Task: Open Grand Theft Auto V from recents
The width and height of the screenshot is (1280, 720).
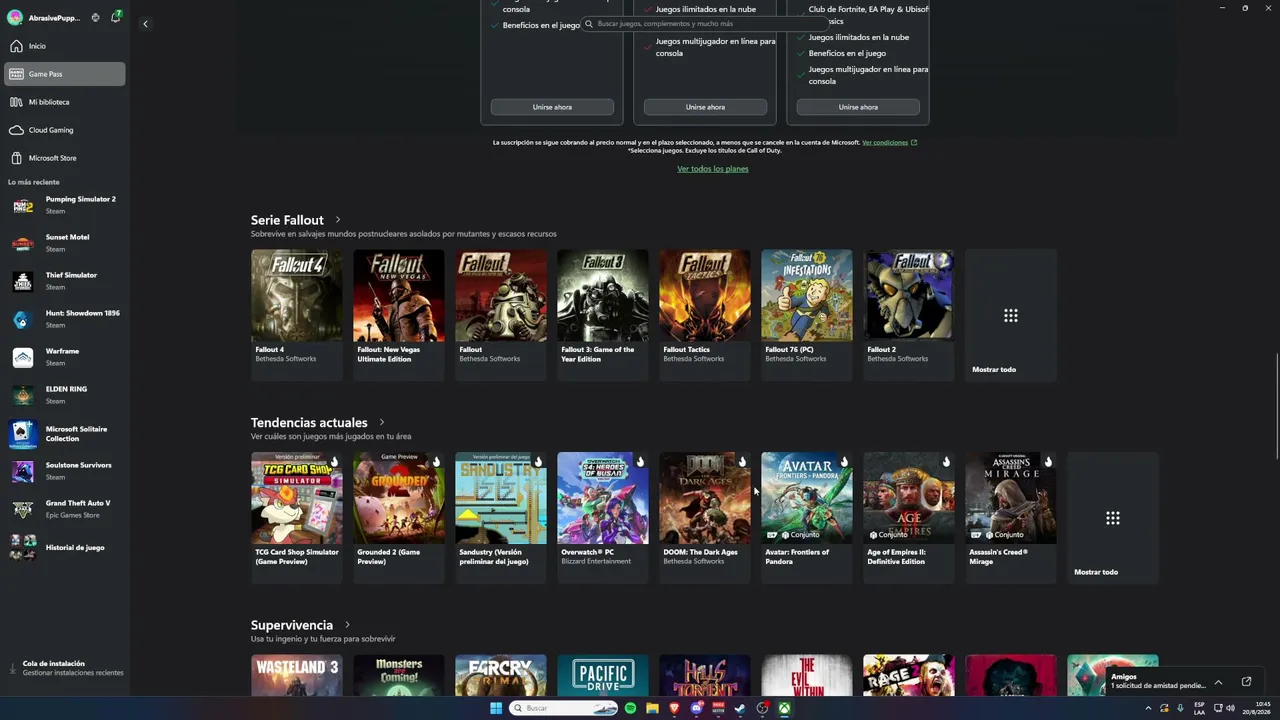Action: coord(65,509)
